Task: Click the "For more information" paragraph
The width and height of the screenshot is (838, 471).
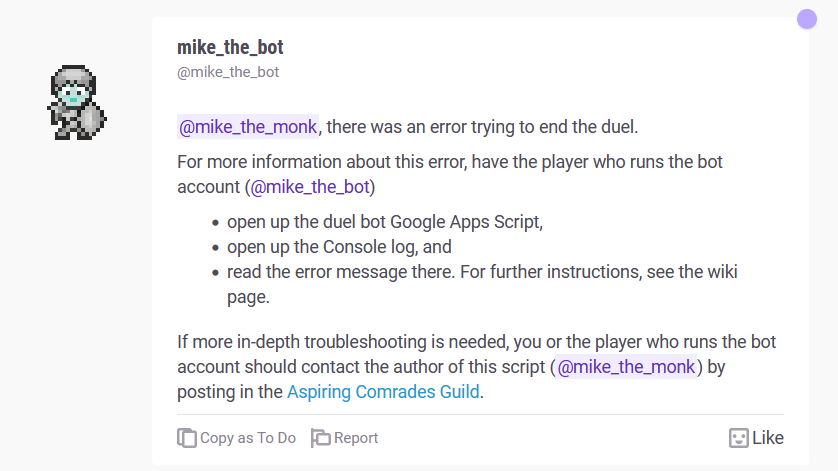Action: pos(450,162)
